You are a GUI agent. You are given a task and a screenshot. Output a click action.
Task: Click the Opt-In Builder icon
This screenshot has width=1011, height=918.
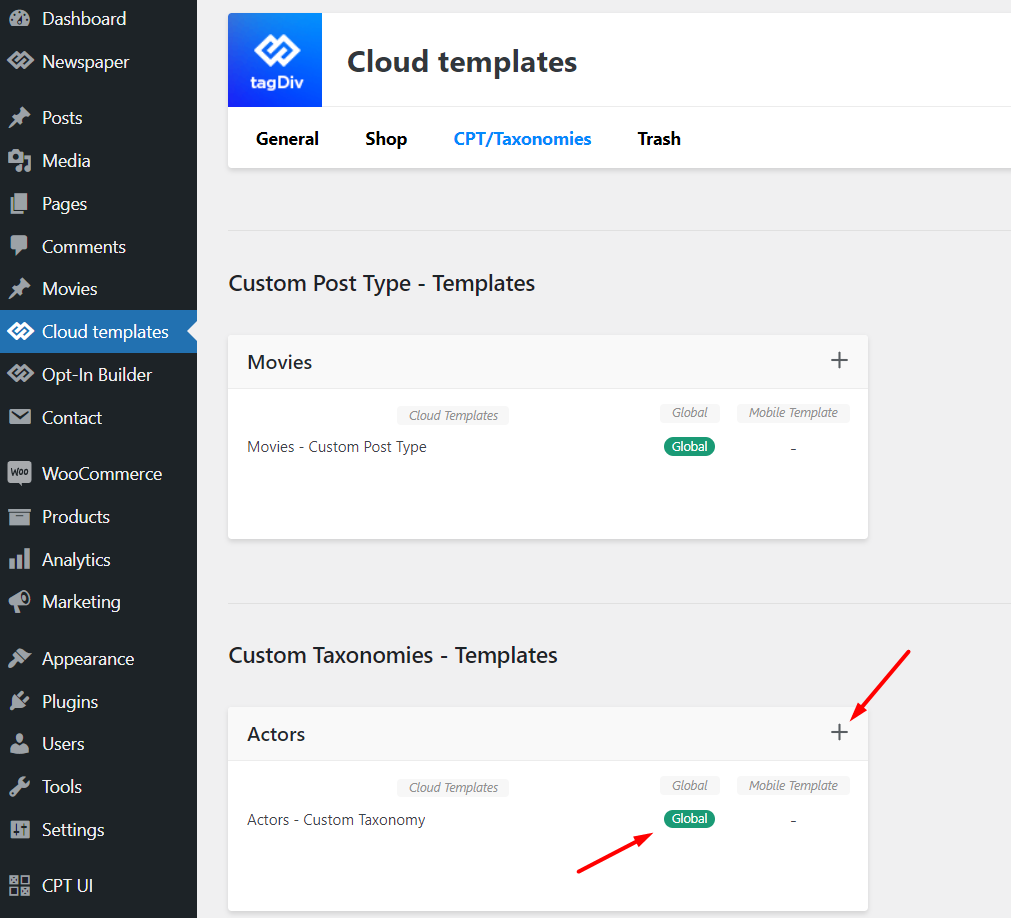(x=20, y=374)
